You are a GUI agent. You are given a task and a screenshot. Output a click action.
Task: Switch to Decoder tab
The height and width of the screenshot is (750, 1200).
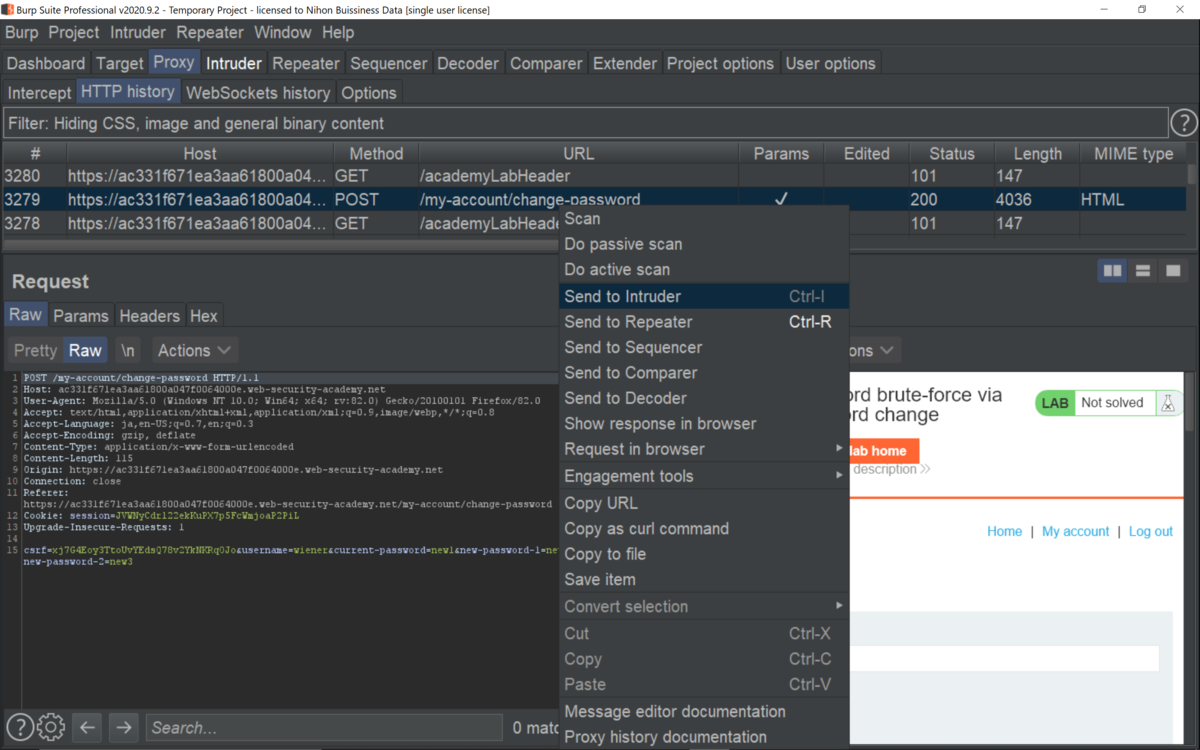[468, 63]
